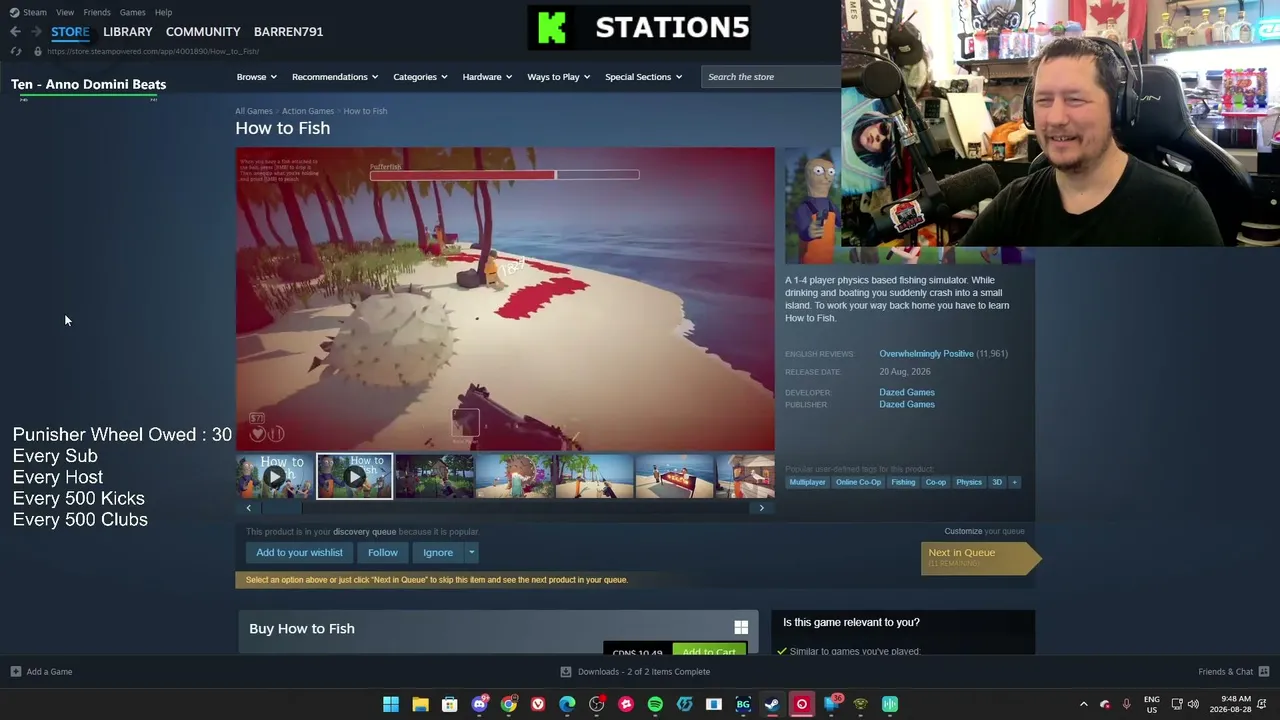Image resolution: width=1280 pixels, height=720 pixels.
Task: Switch to the COMMUNITY tab
Action: tap(203, 32)
